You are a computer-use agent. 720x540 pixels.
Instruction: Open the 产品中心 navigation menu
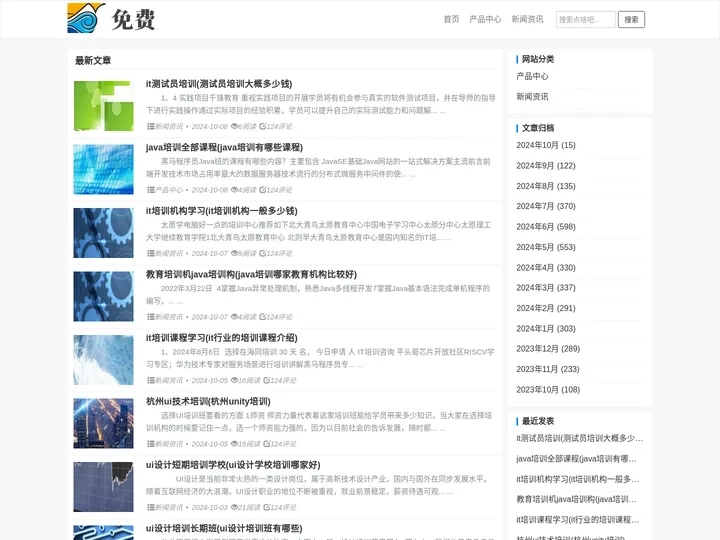[485, 19]
